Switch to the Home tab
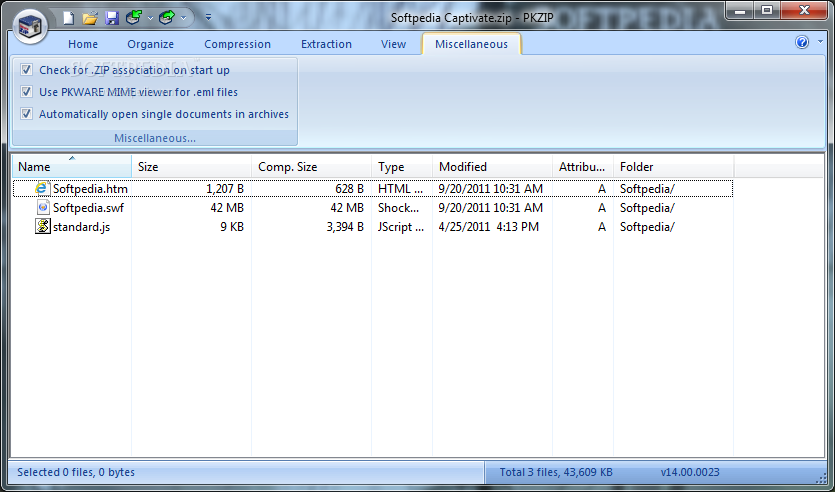Viewport: 835px width, 492px height. [83, 44]
